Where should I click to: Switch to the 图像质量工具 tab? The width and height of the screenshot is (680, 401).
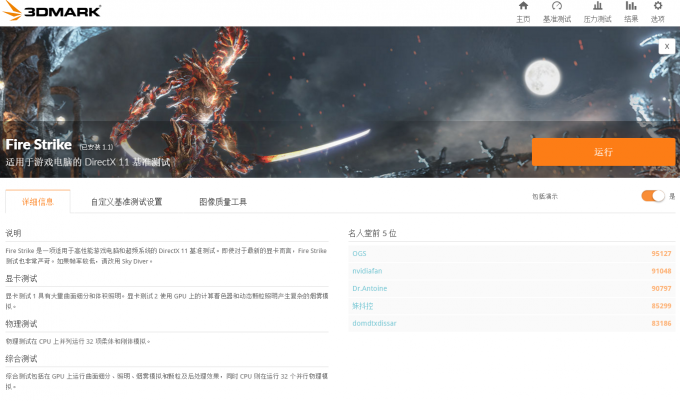point(223,202)
